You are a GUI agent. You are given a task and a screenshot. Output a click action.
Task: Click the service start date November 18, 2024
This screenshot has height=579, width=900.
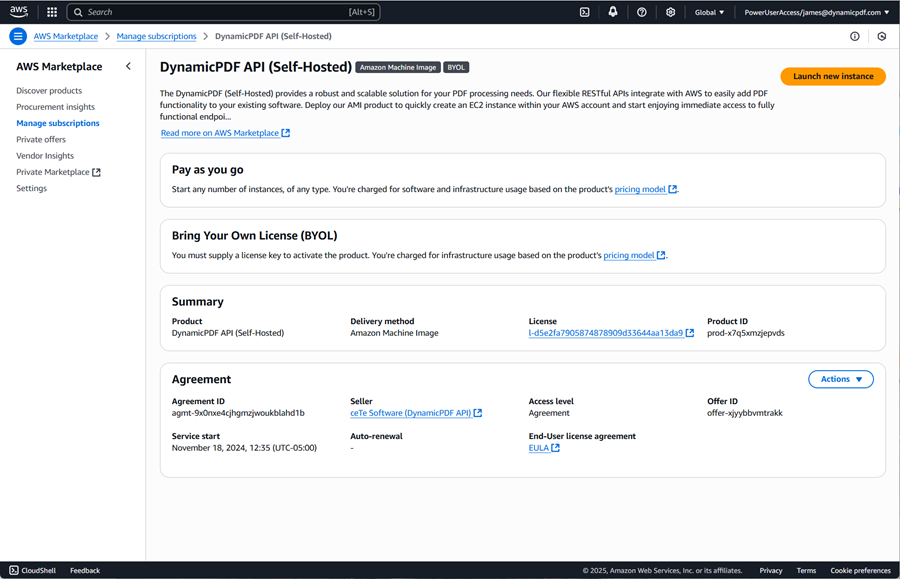pos(244,448)
